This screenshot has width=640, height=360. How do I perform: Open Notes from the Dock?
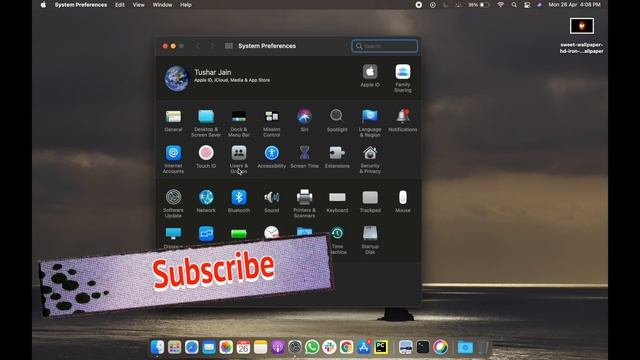click(260, 347)
